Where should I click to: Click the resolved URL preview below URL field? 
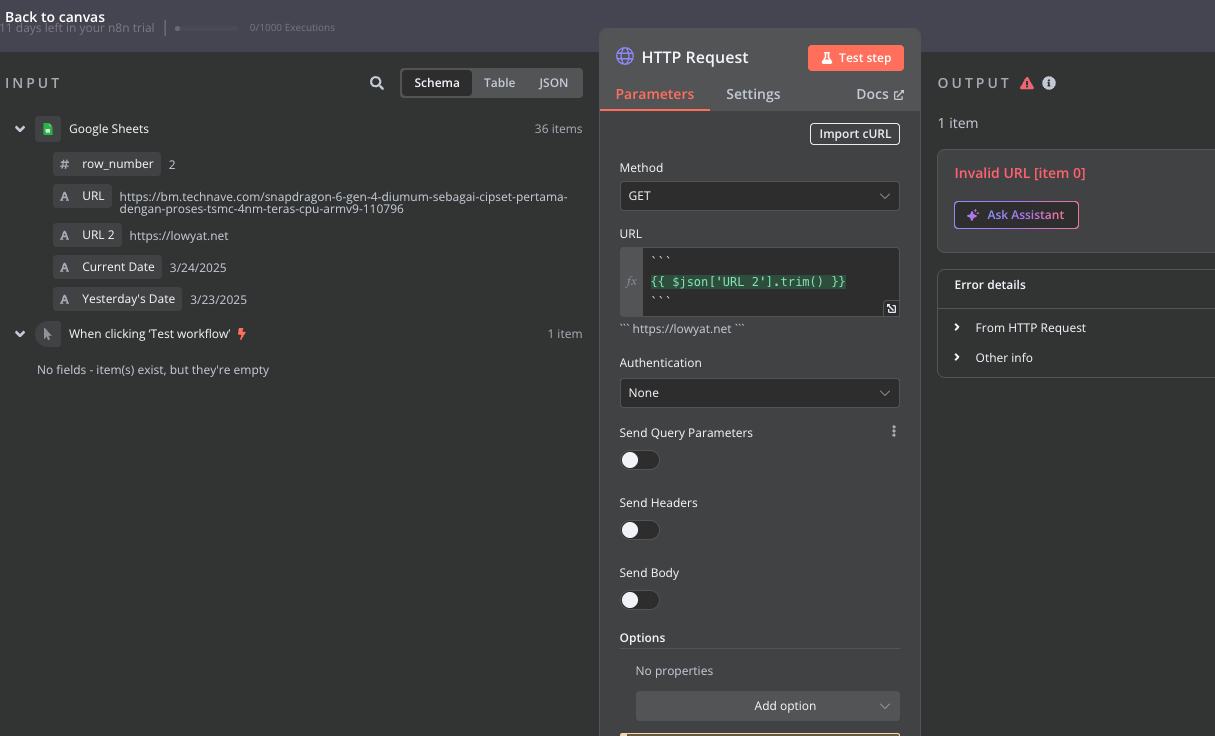pyautogui.click(x=682, y=329)
